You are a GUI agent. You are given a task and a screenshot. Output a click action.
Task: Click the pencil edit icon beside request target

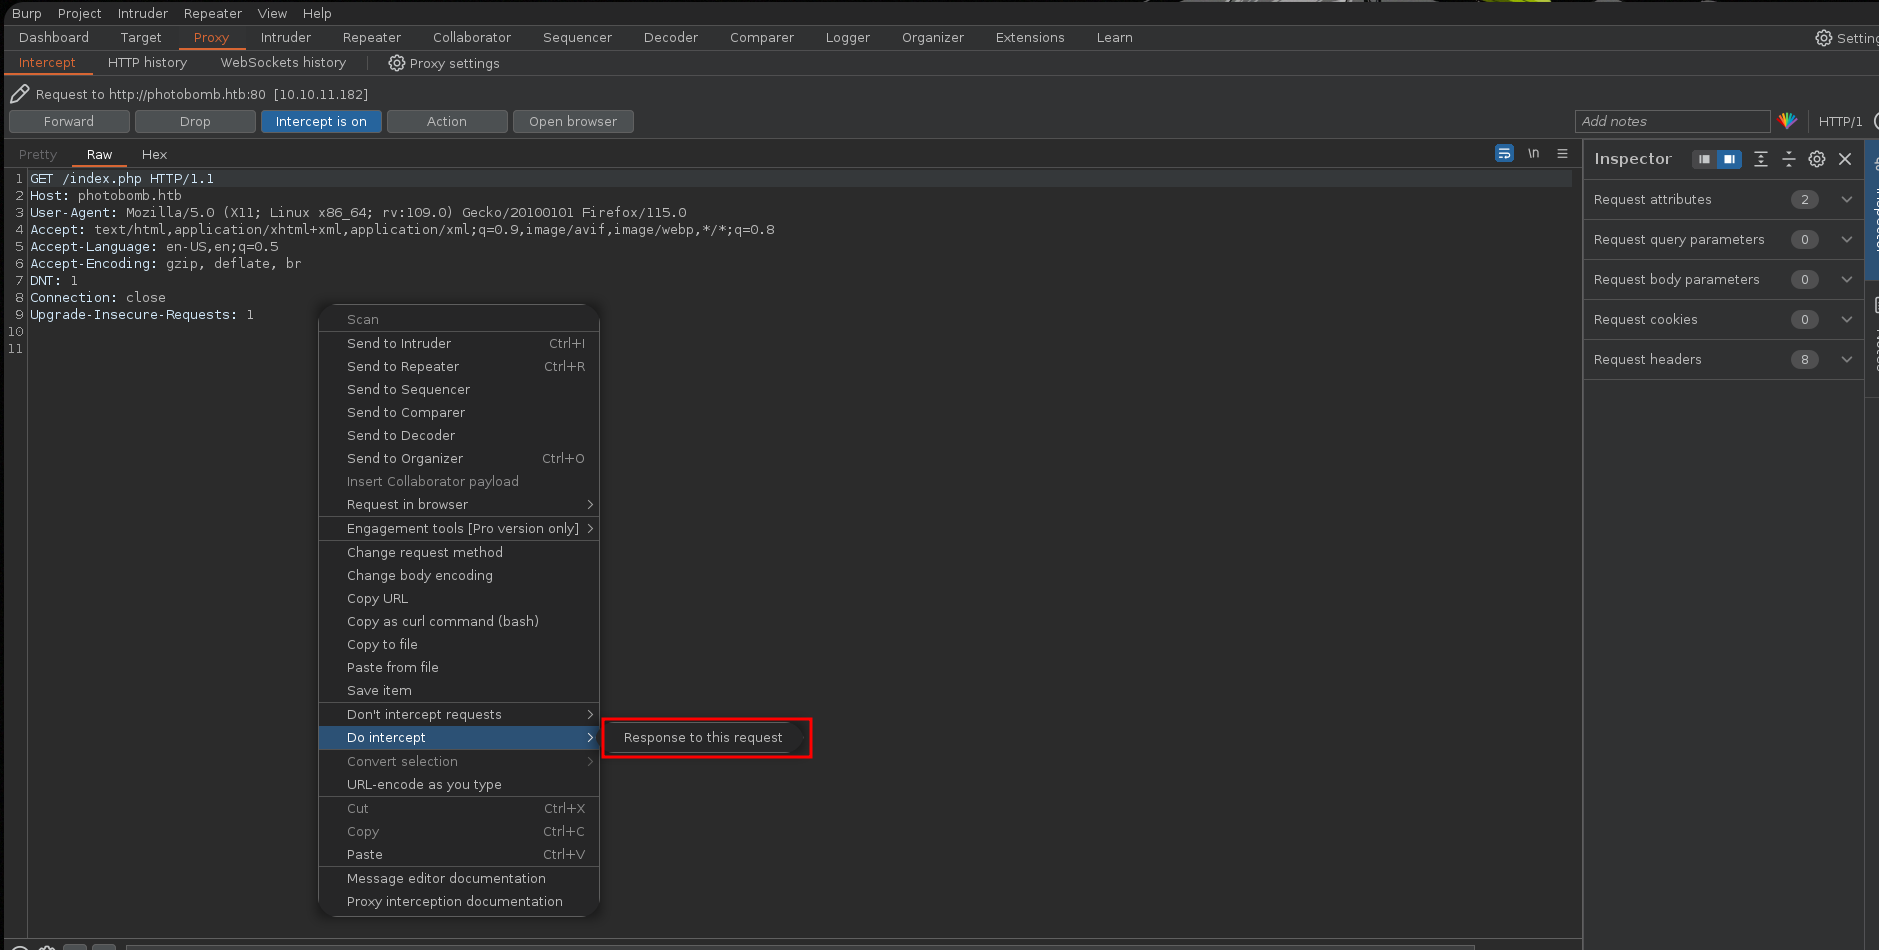pos(19,94)
